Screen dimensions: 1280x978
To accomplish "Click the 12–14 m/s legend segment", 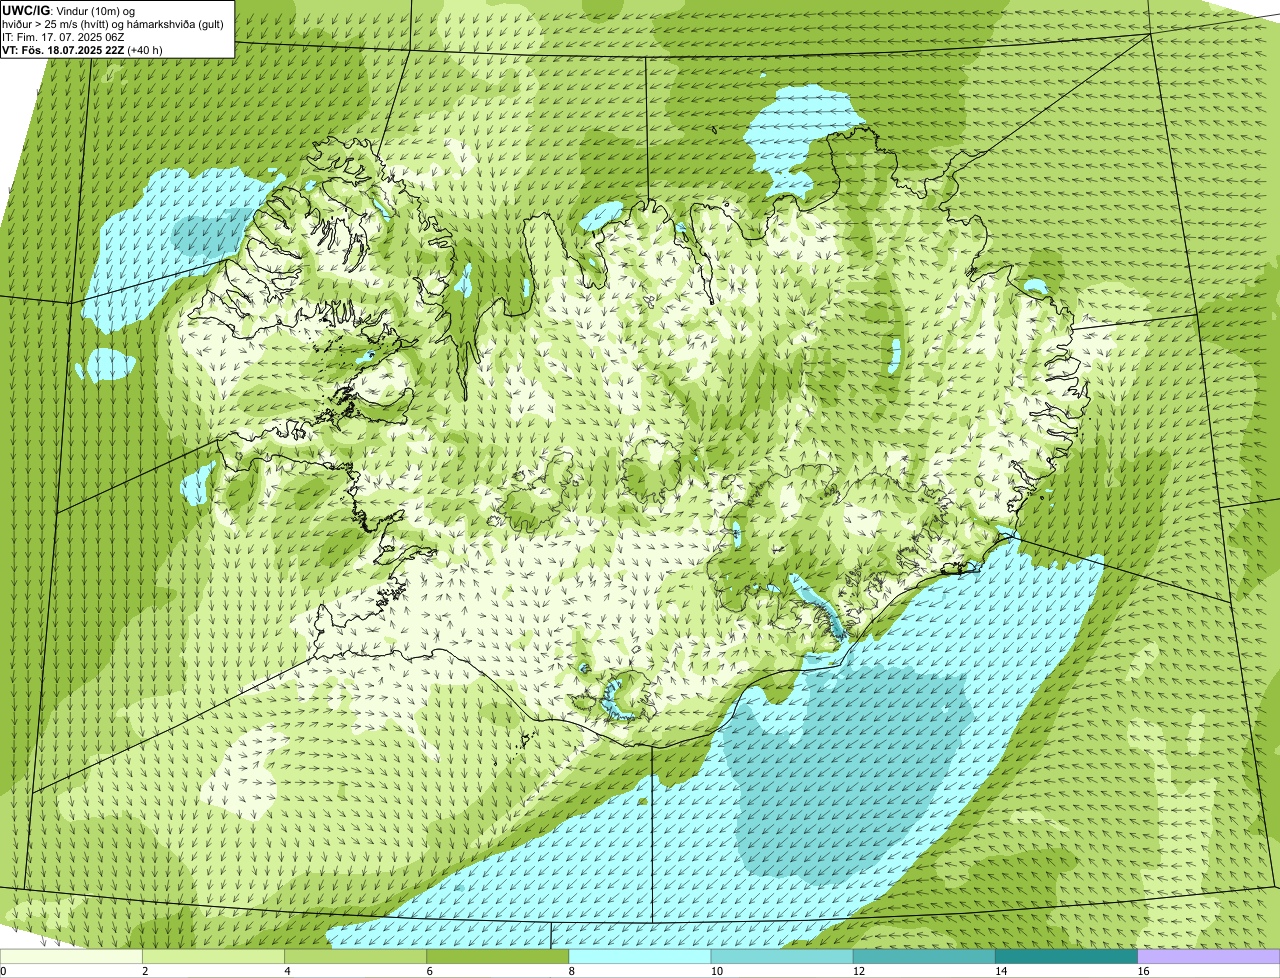I will tap(924, 956).
